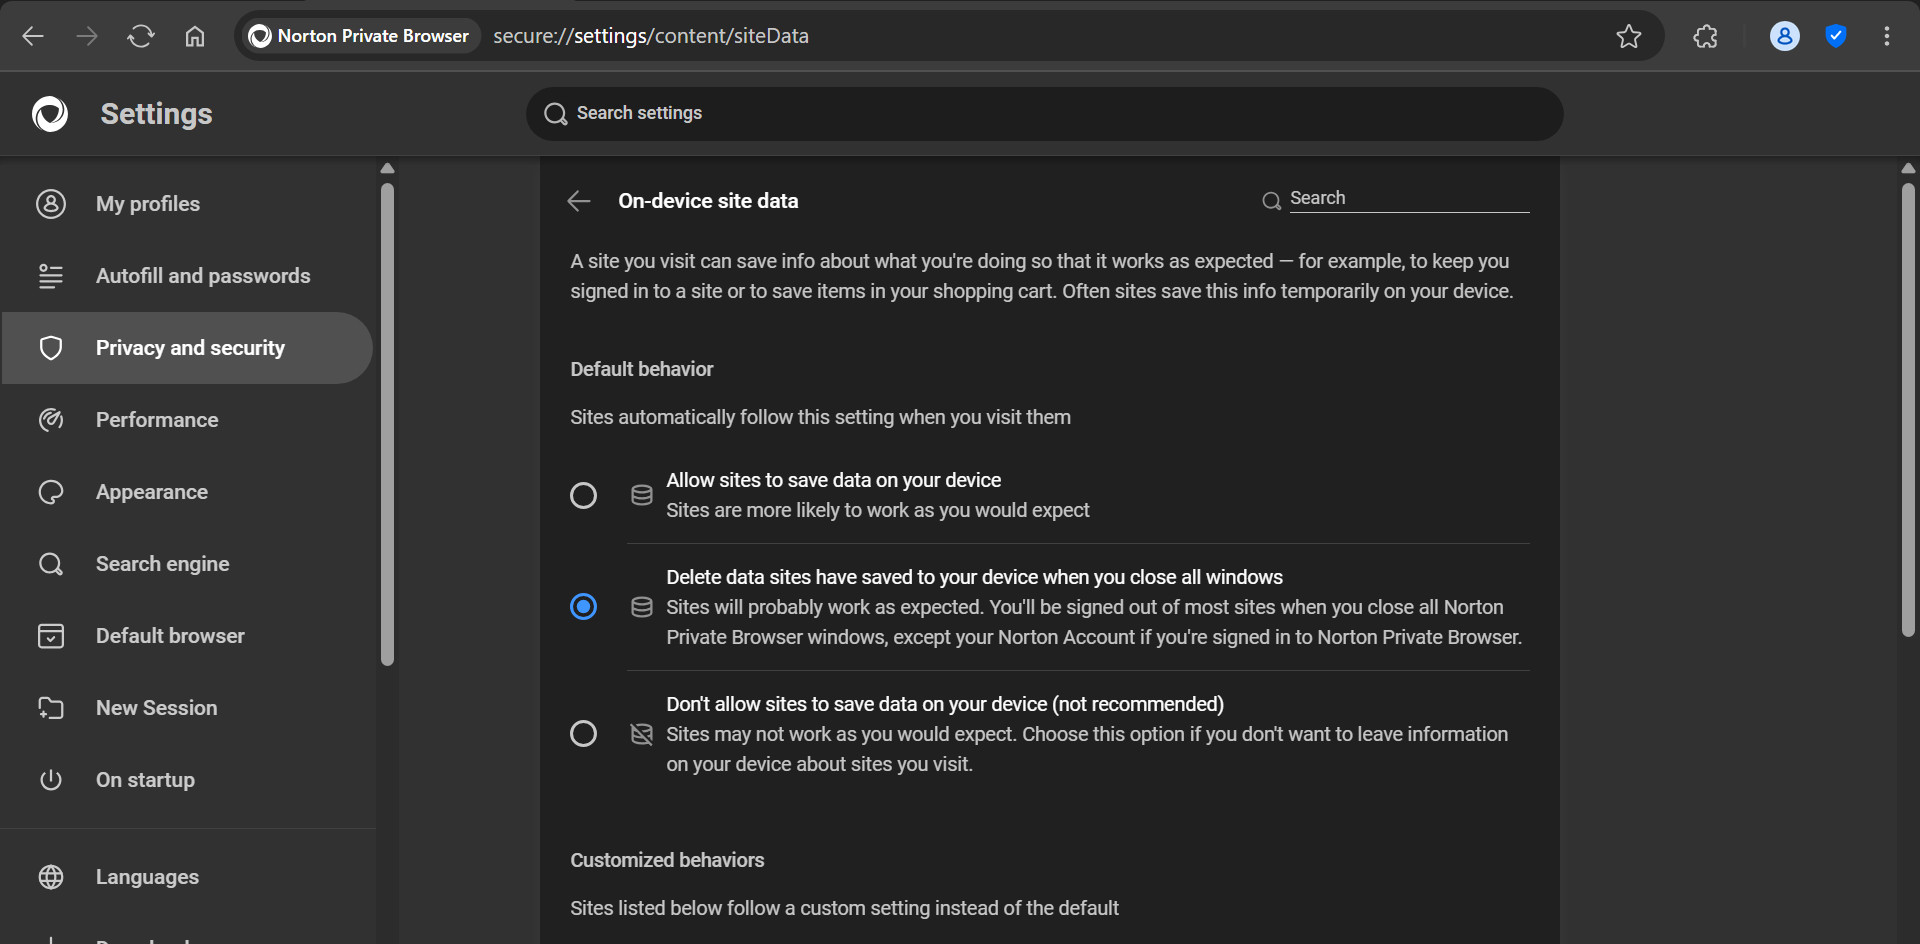Click the Default behavior heading
This screenshot has height=944, width=1920.
(x=642, y=369)
